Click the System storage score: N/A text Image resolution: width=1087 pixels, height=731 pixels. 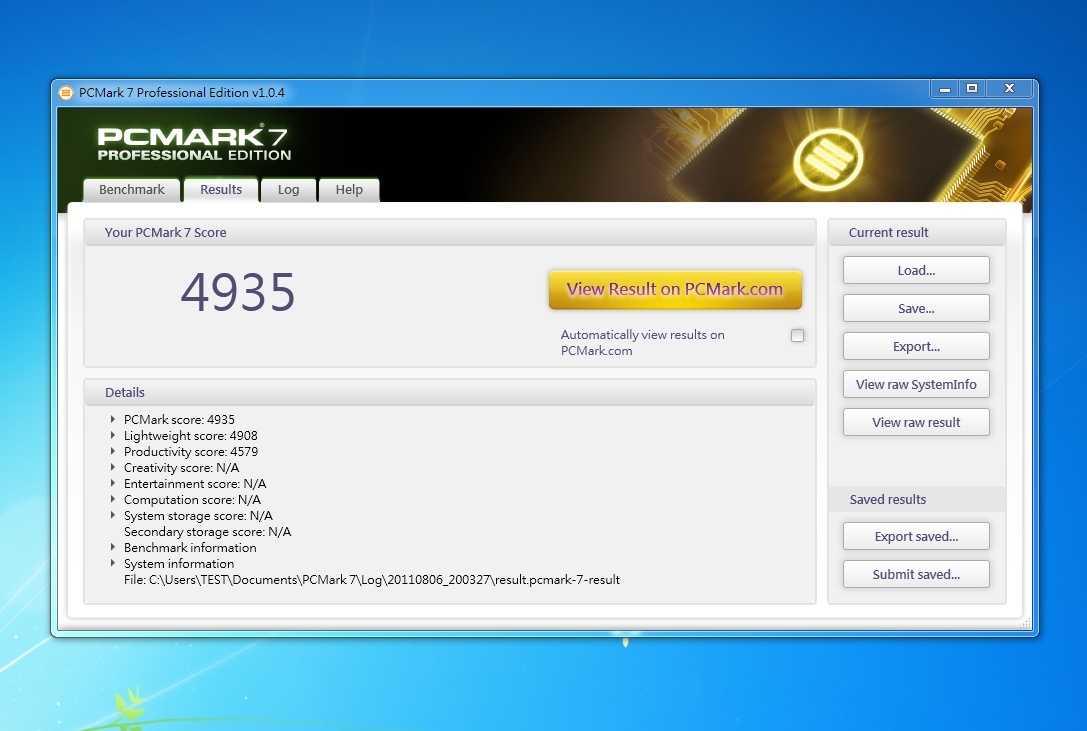point(198,515)
